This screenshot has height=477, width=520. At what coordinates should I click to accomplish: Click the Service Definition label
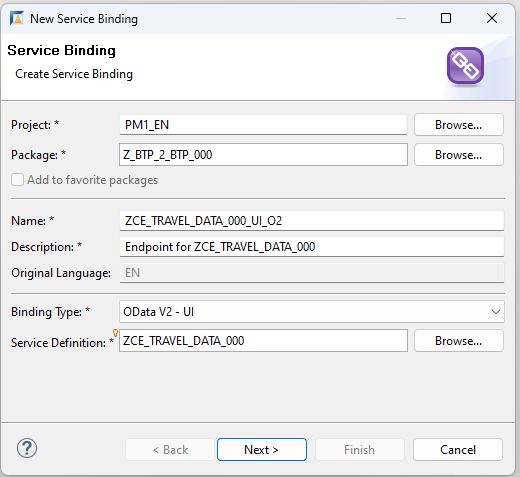click(62, 343)
